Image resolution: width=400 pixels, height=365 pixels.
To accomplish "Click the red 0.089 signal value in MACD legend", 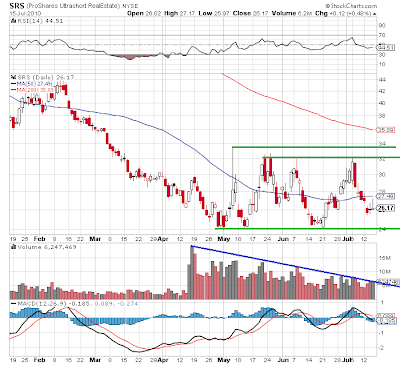I will (104, 304).
